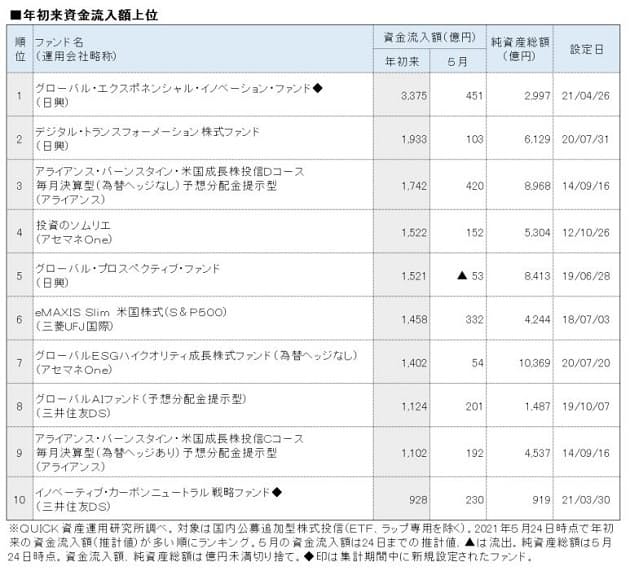
Task: Click inception date 20/07/20
Action: click(585, 363)
